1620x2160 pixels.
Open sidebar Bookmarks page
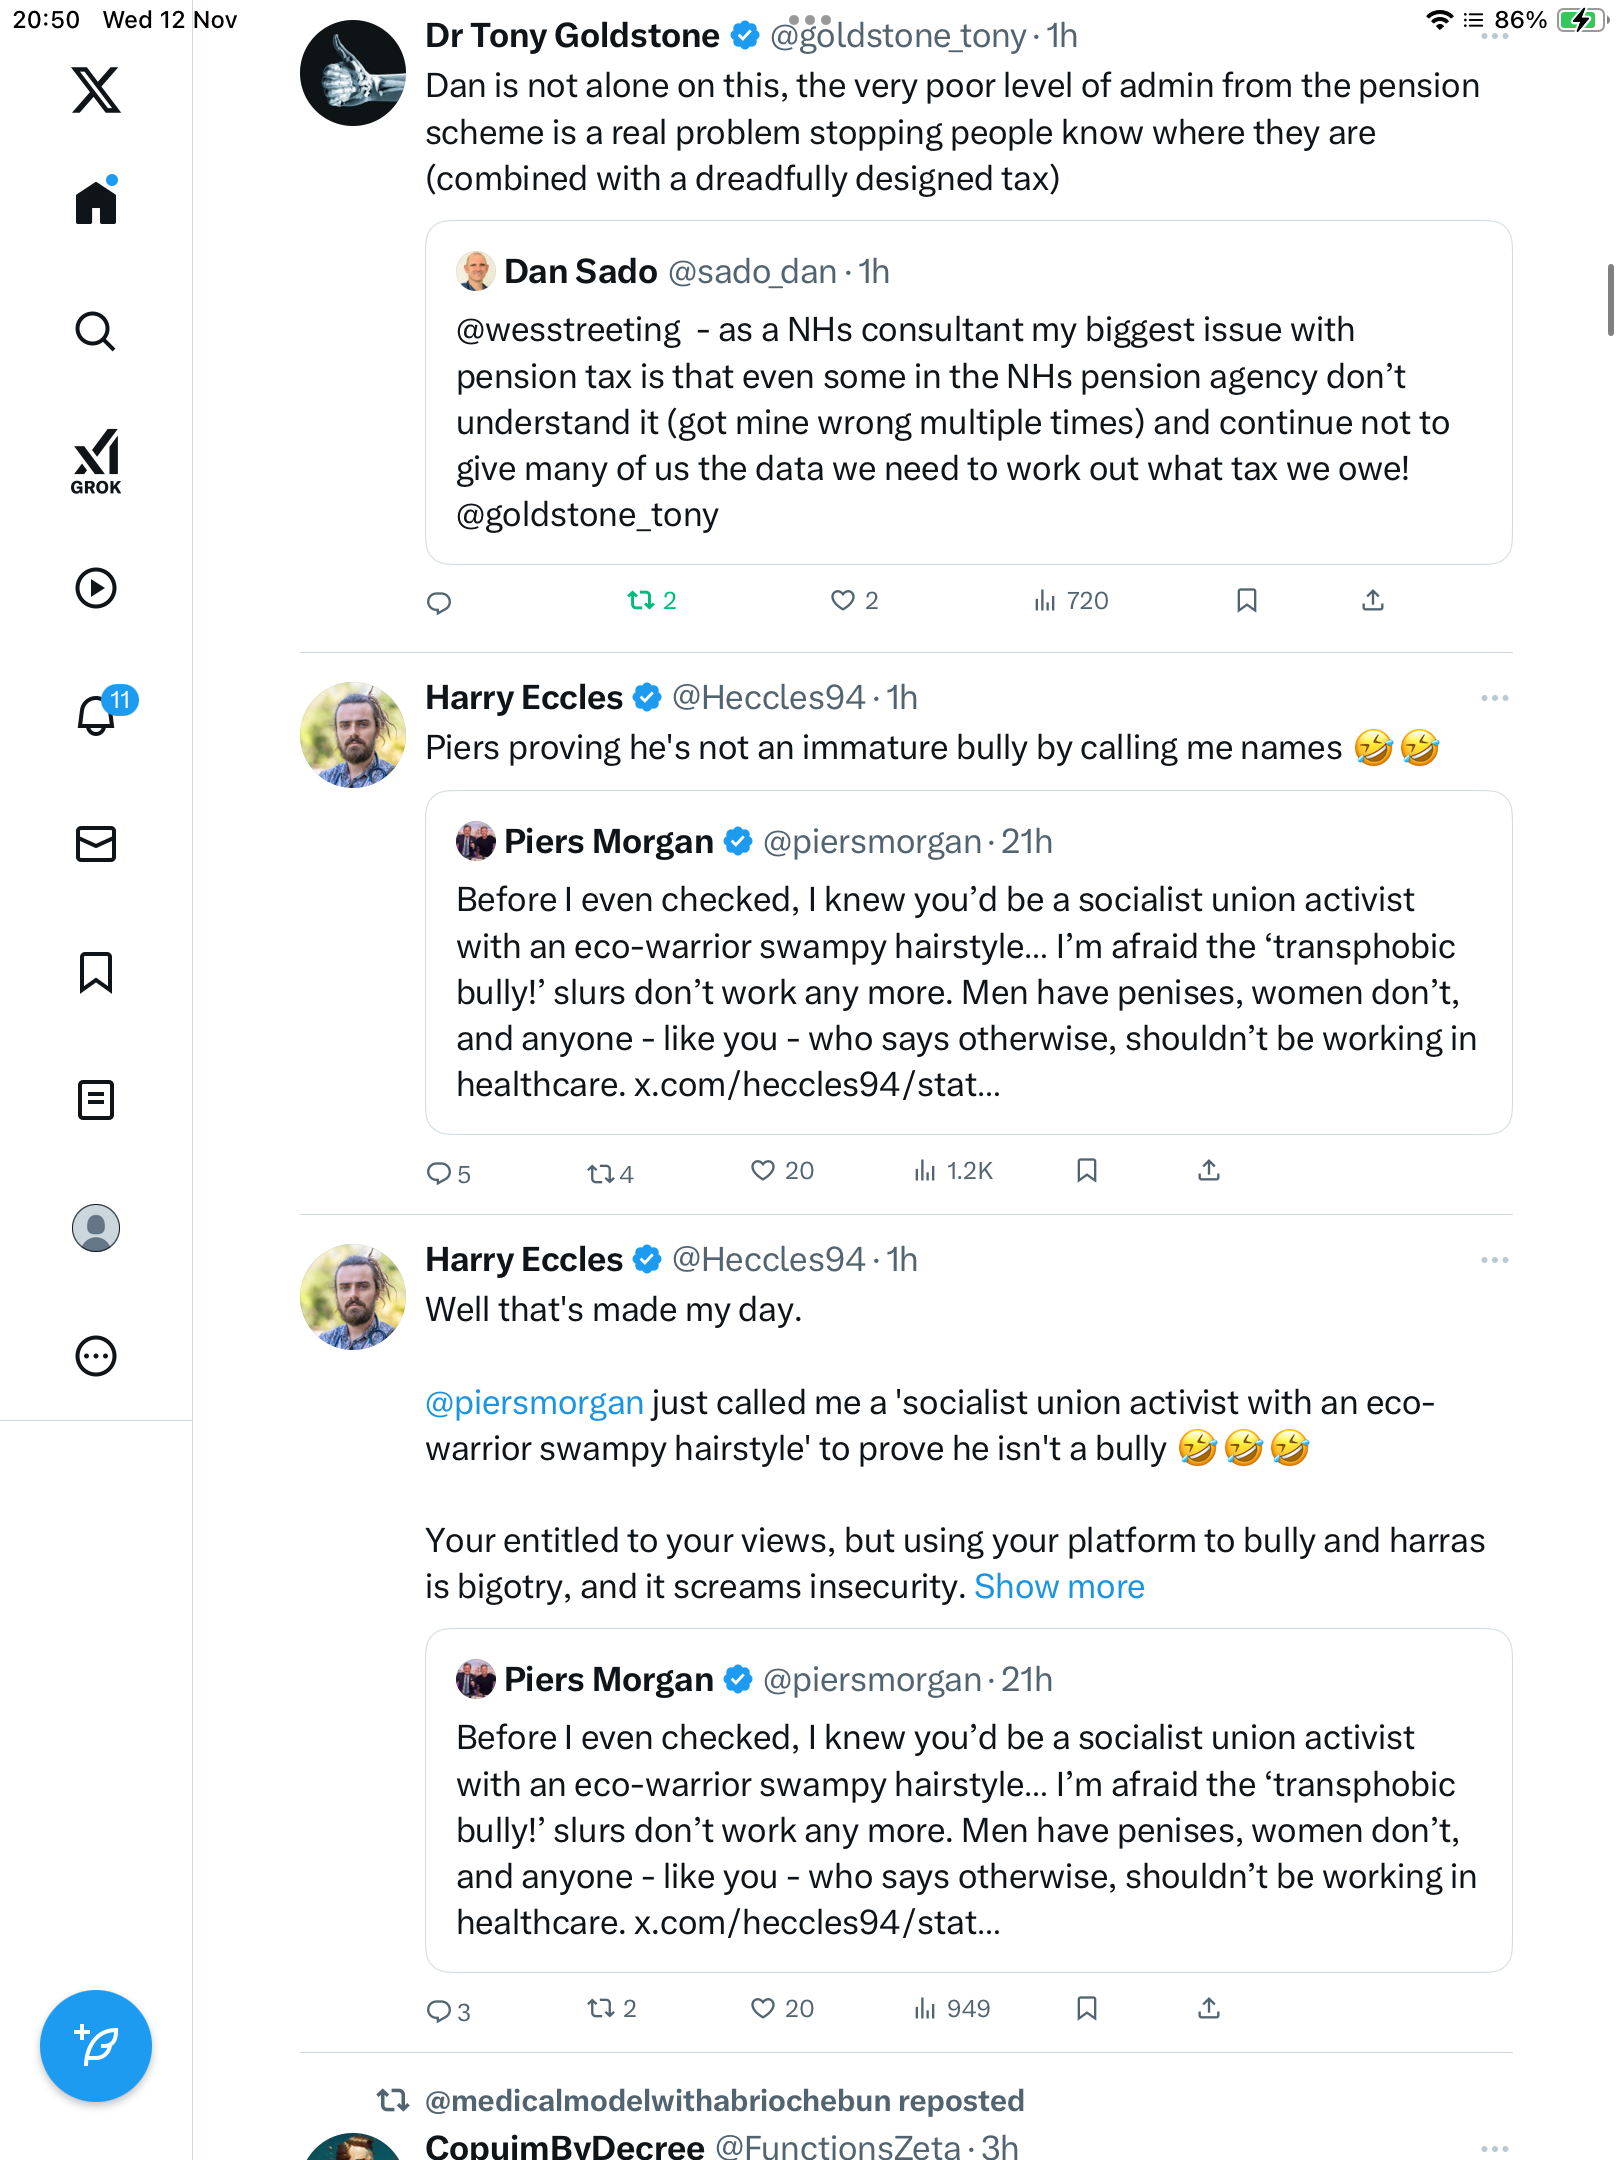(x=96, y=972)
